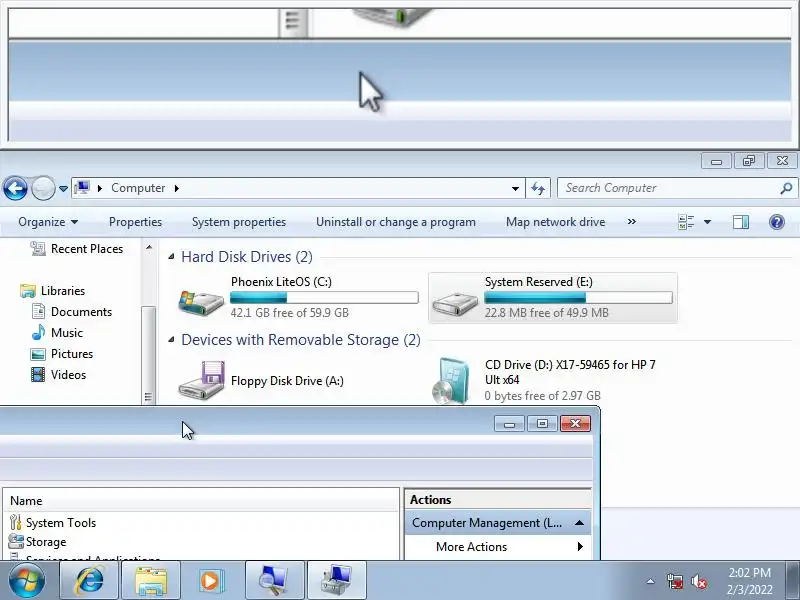Open the recent pages dropdown arrow
This screenshot has width=800, height=600.
point(63,188)
